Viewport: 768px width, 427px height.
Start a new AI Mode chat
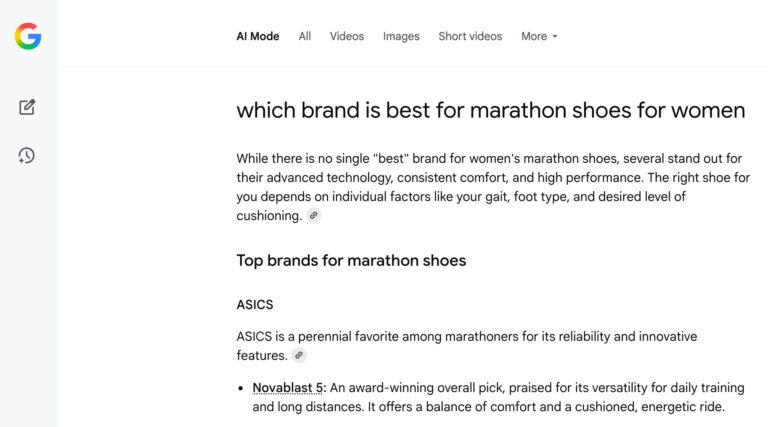click(27, 107)
